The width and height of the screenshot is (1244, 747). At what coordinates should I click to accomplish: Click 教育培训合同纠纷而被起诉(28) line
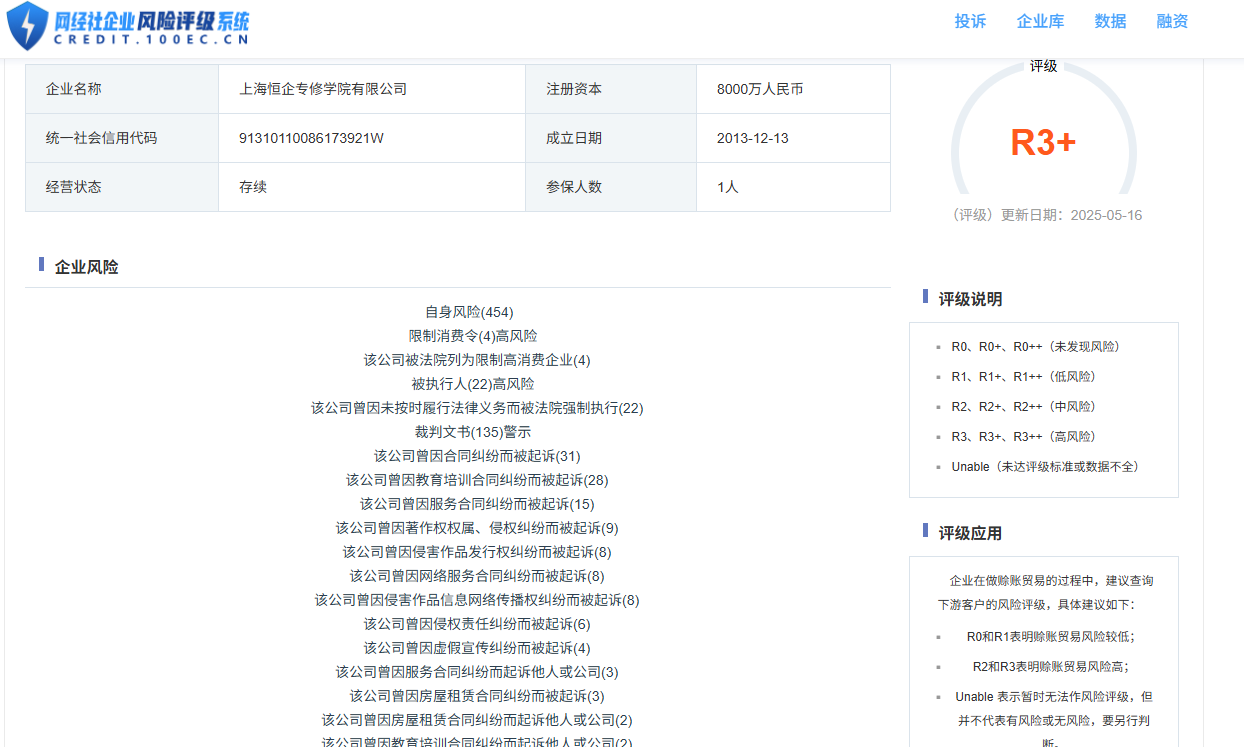tap(477, 480)
